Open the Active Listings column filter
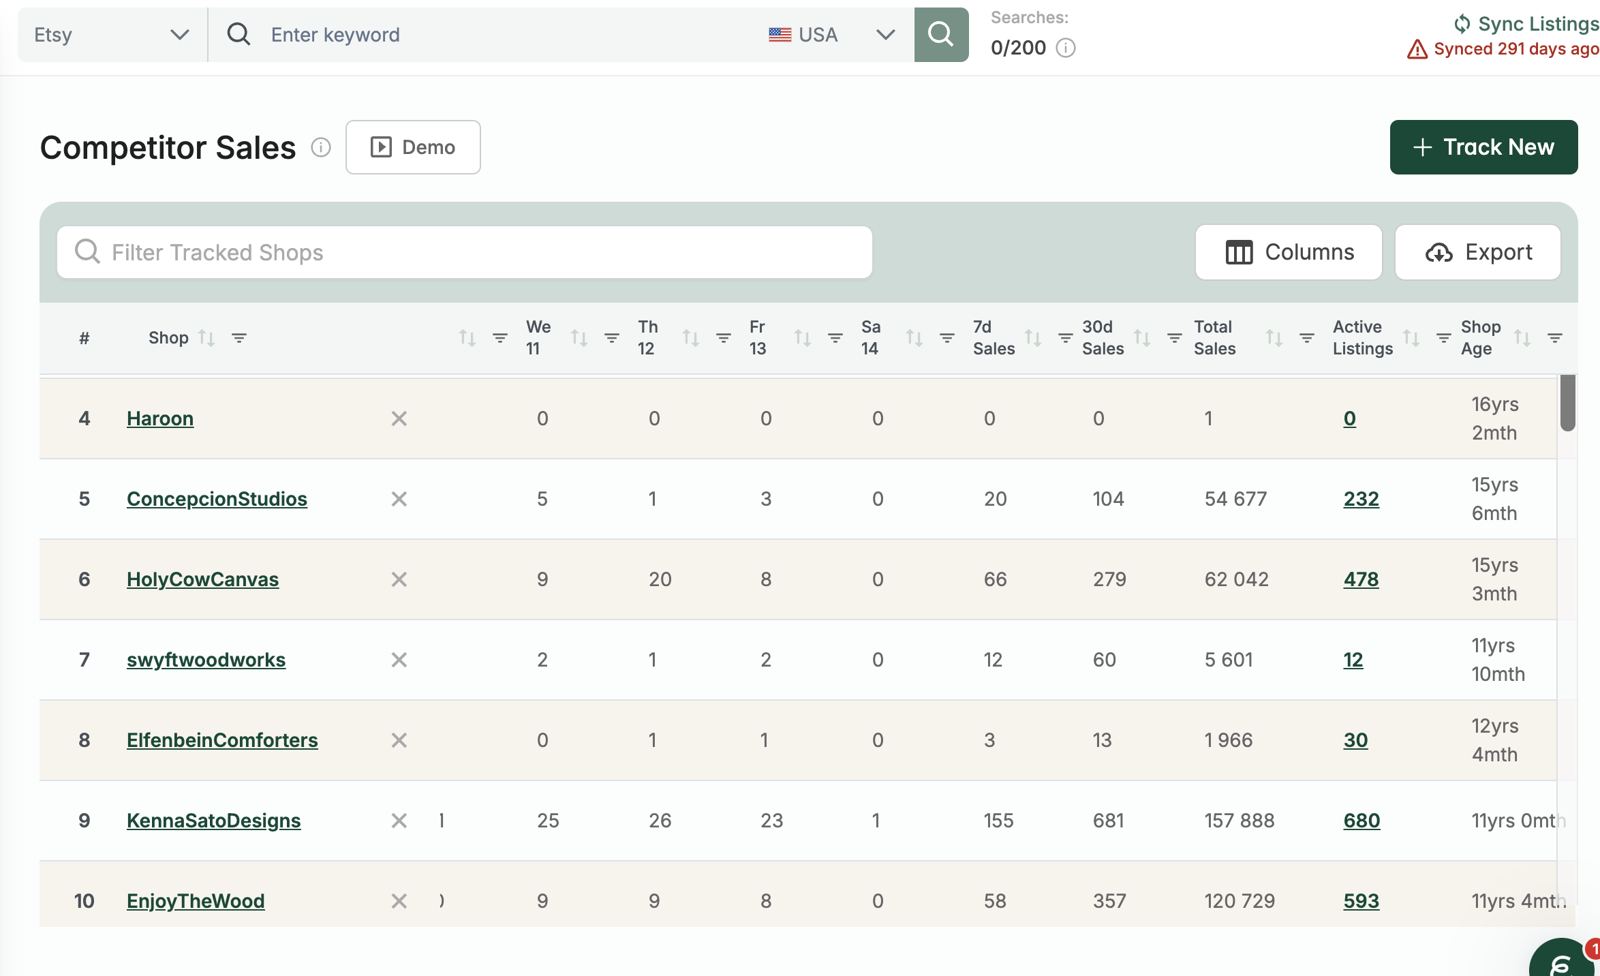1600x976 pixels. coord(1444,338)
